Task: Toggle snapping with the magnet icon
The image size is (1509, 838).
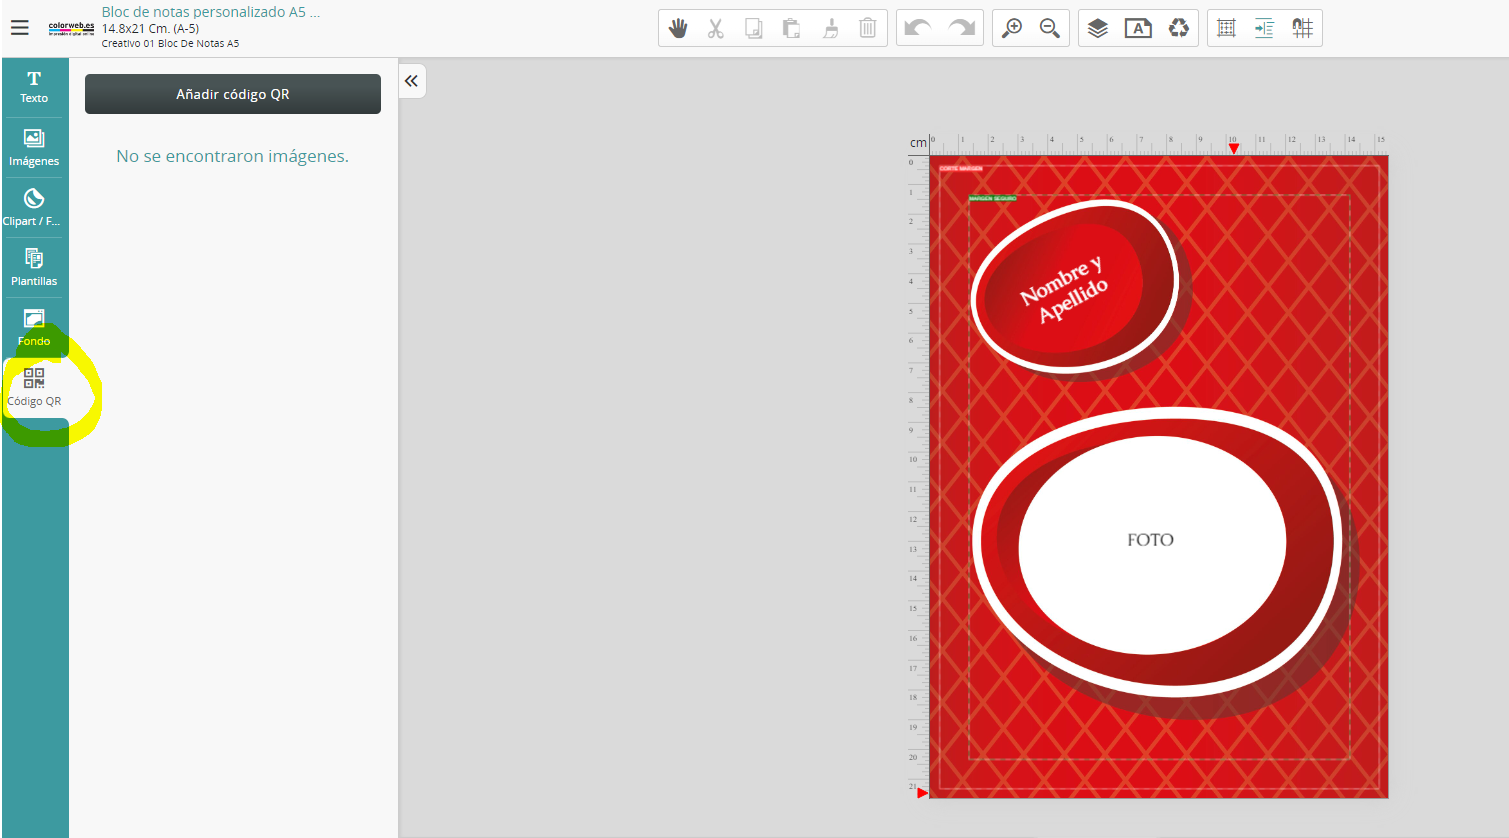Action: [1302, 27]
